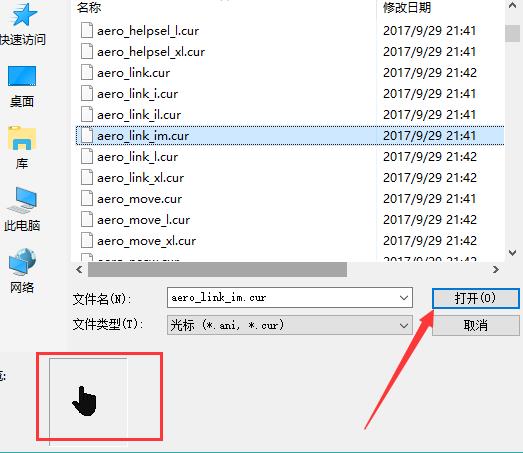
Task: Click the Cancel (取消) button
Action: click(476, 325)
